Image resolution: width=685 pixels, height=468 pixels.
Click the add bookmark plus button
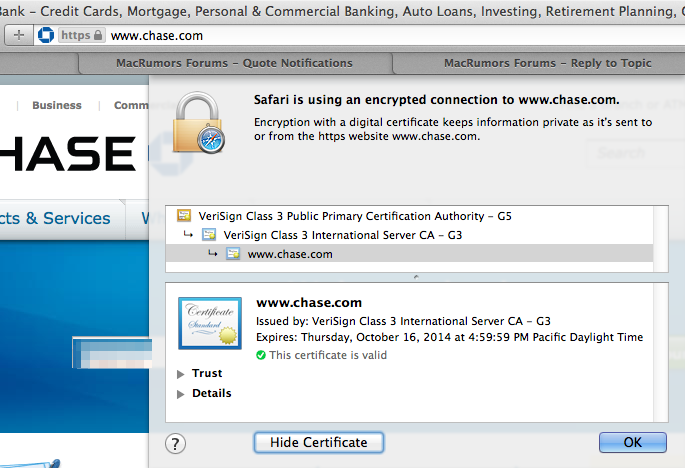(20, 35)
